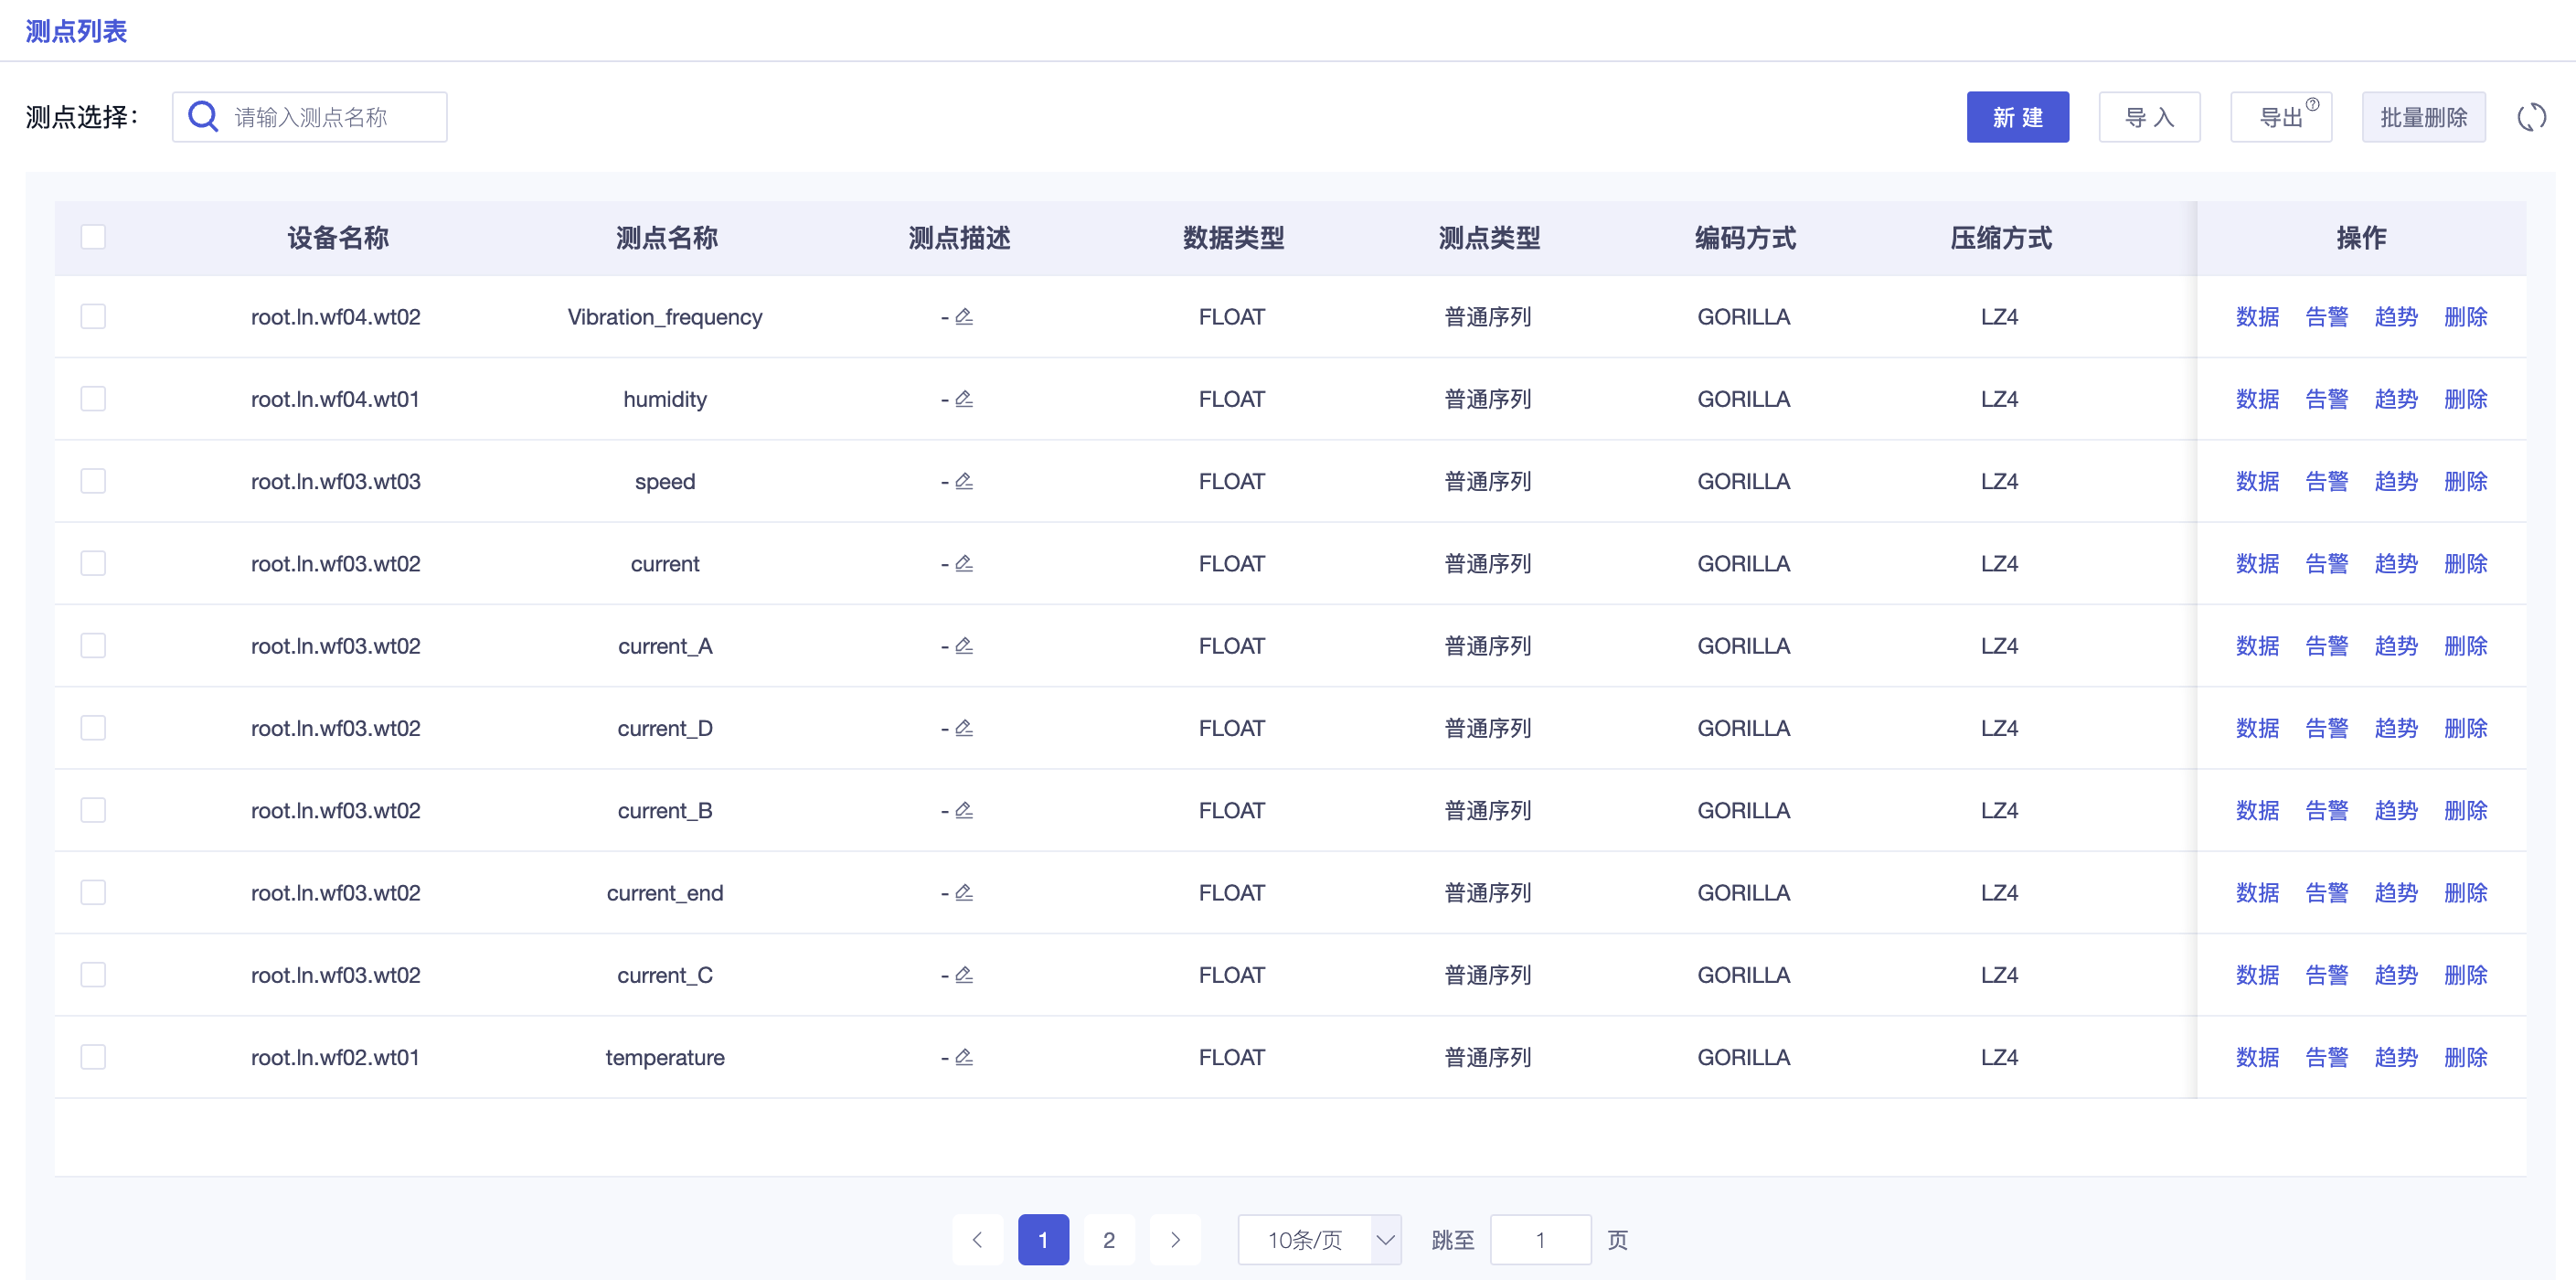The height and width of the screenshot is (1280, 2576).
Task: Click edit pencil in speed row
Action: (964, 481)
